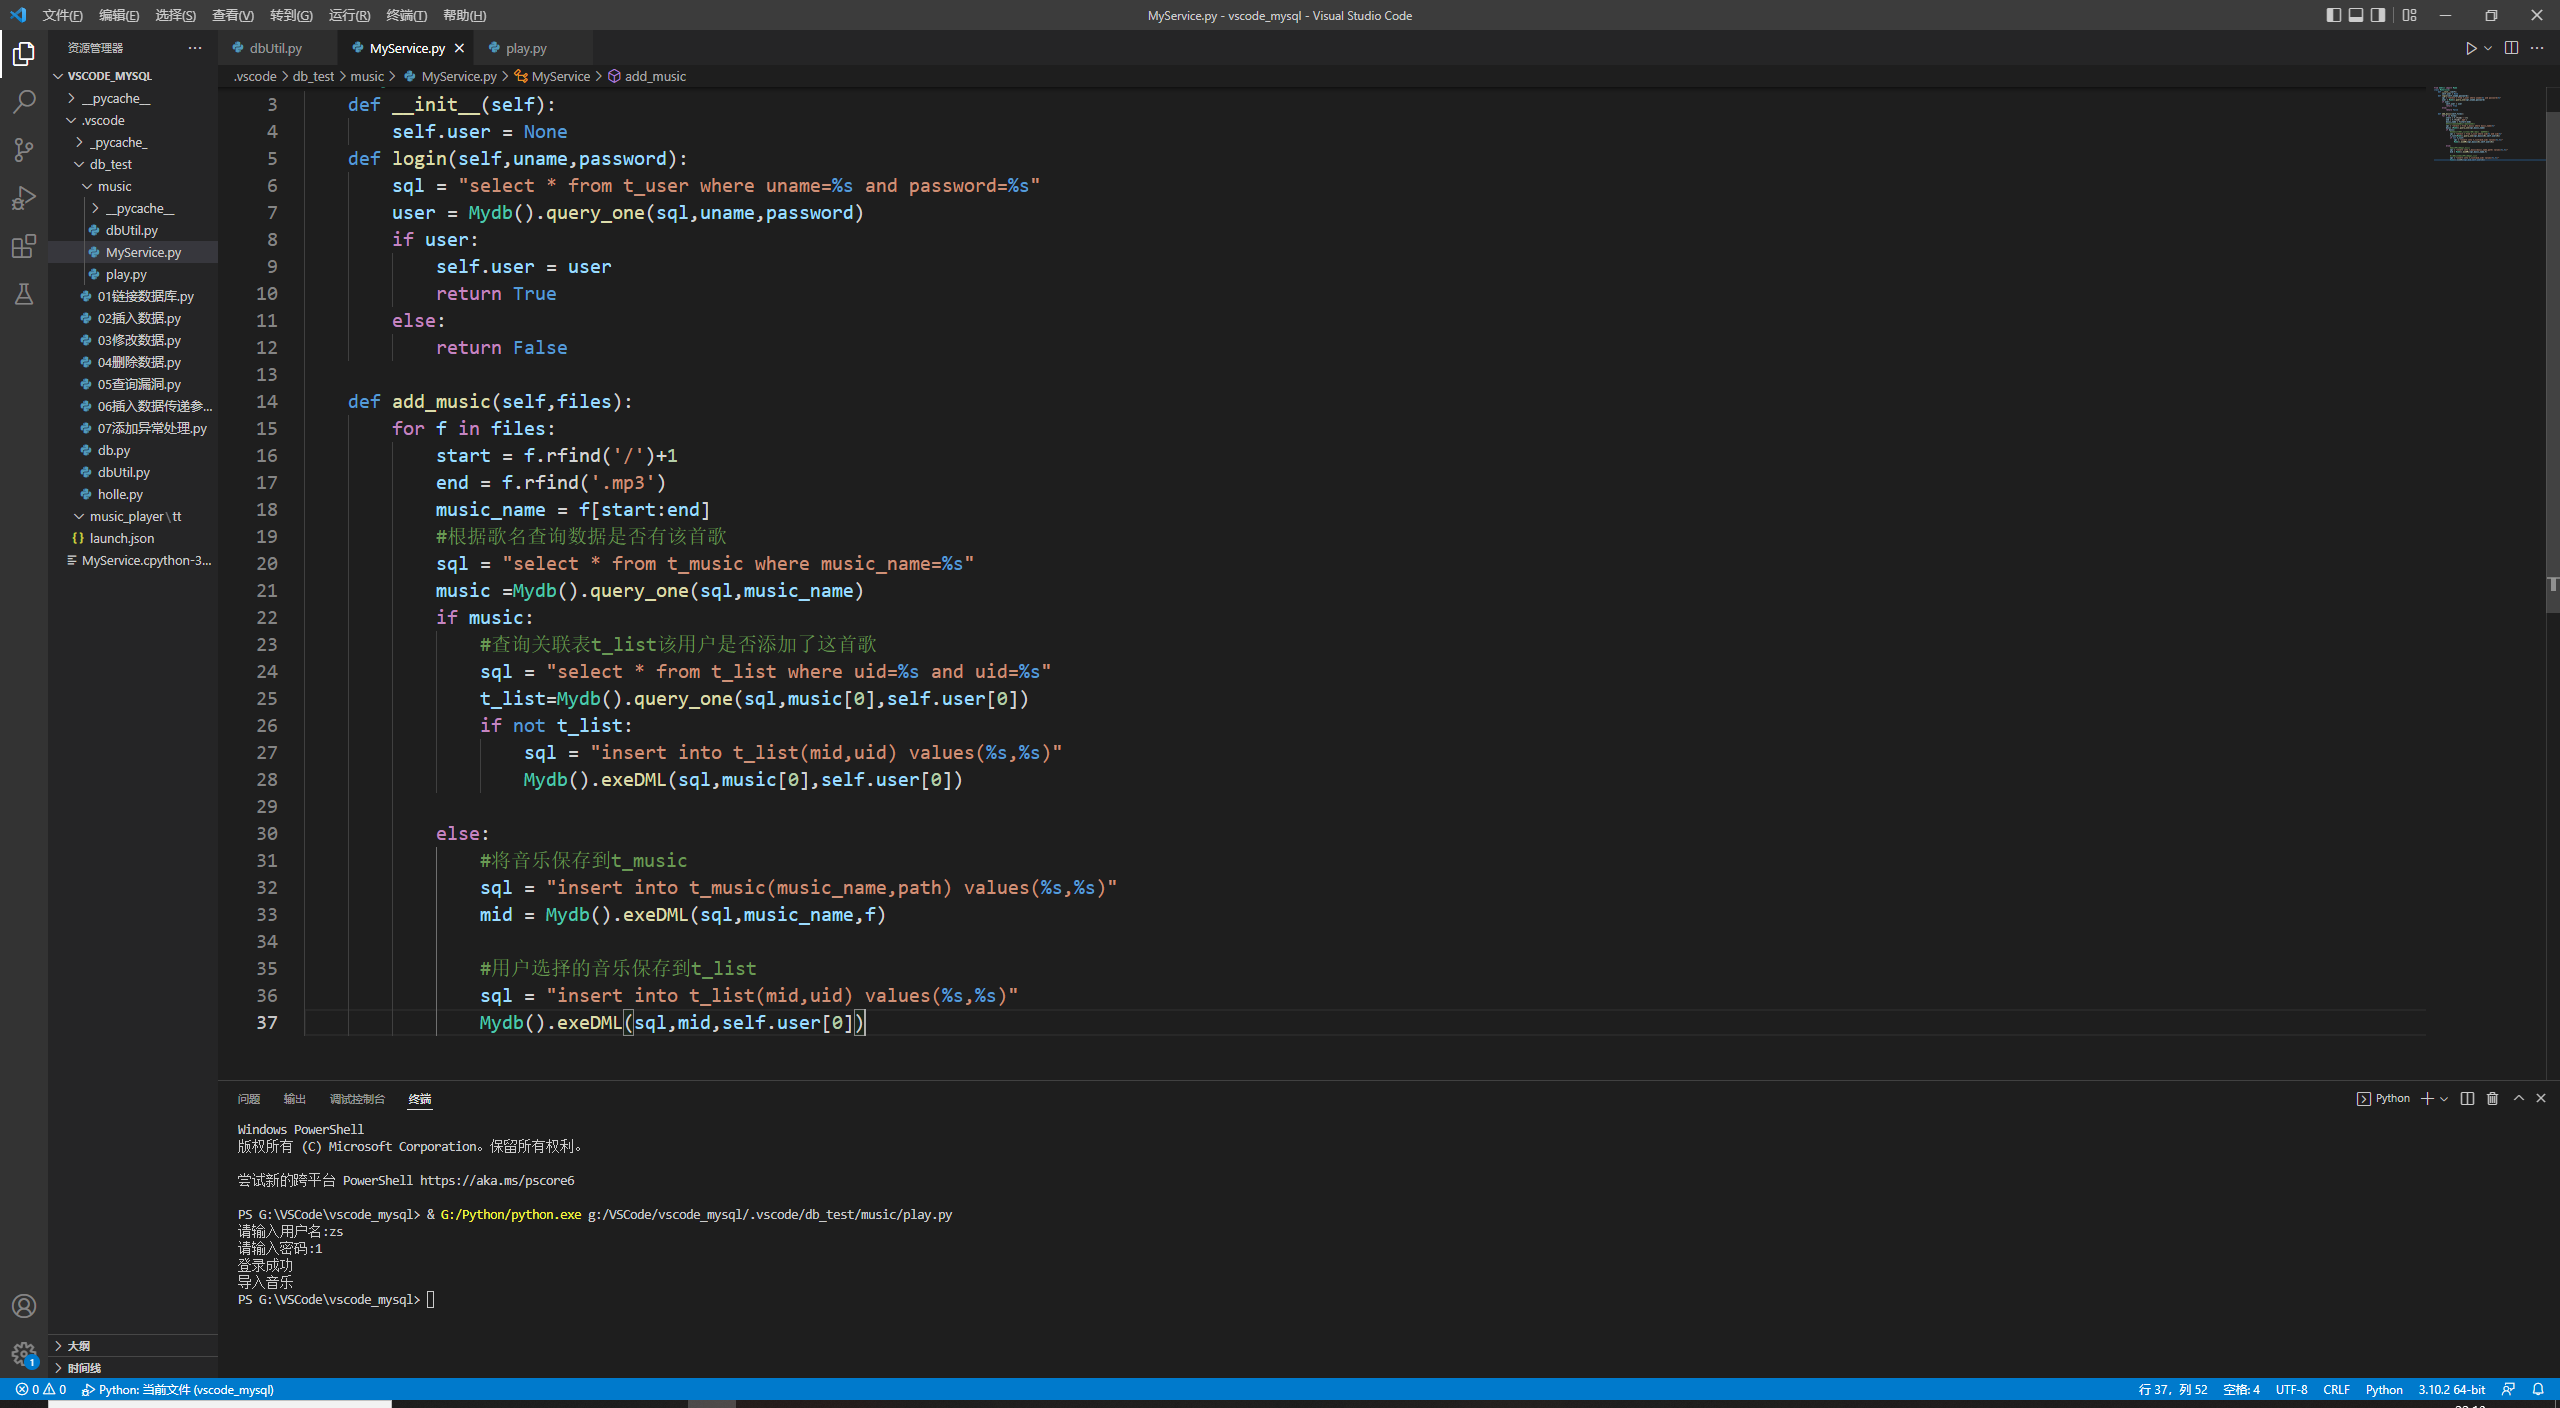Change line endings via CRLF

click(2336, 1390)
